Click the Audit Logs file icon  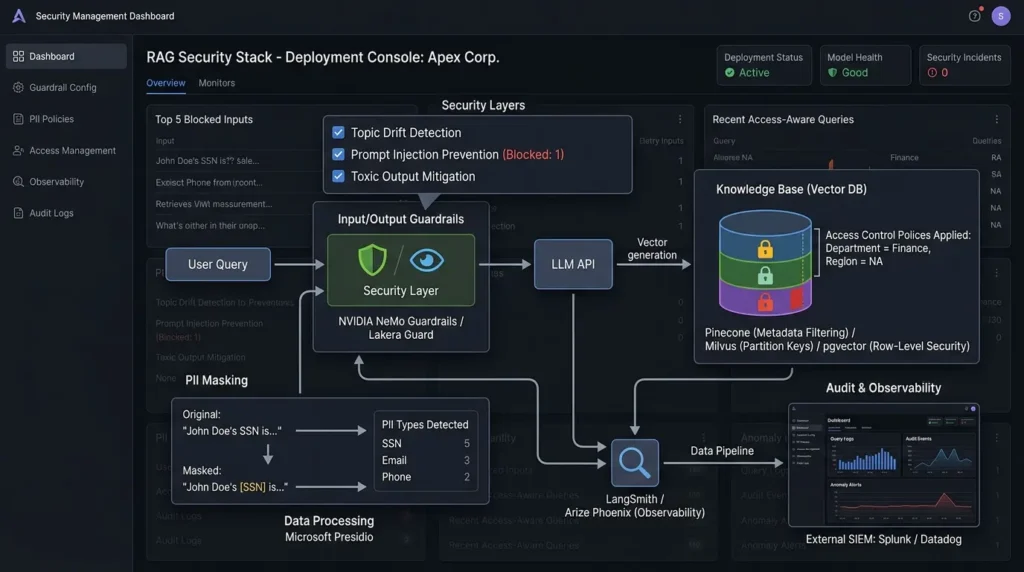(x=18, y=213)
